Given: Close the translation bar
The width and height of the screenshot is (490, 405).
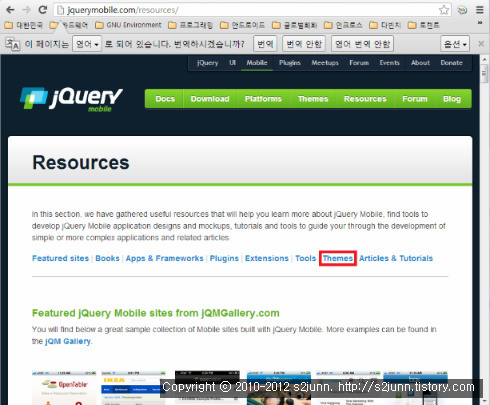Looking at the screenshot, I should click(481, 44).
